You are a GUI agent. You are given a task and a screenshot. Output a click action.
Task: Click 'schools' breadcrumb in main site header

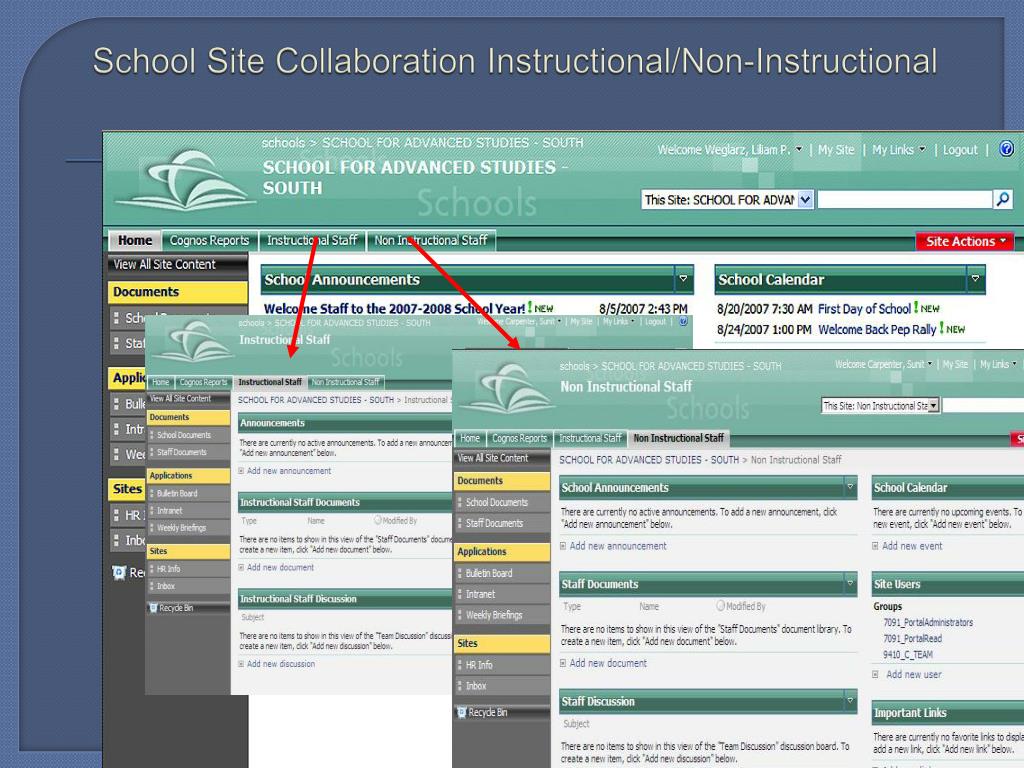point(283,142)
